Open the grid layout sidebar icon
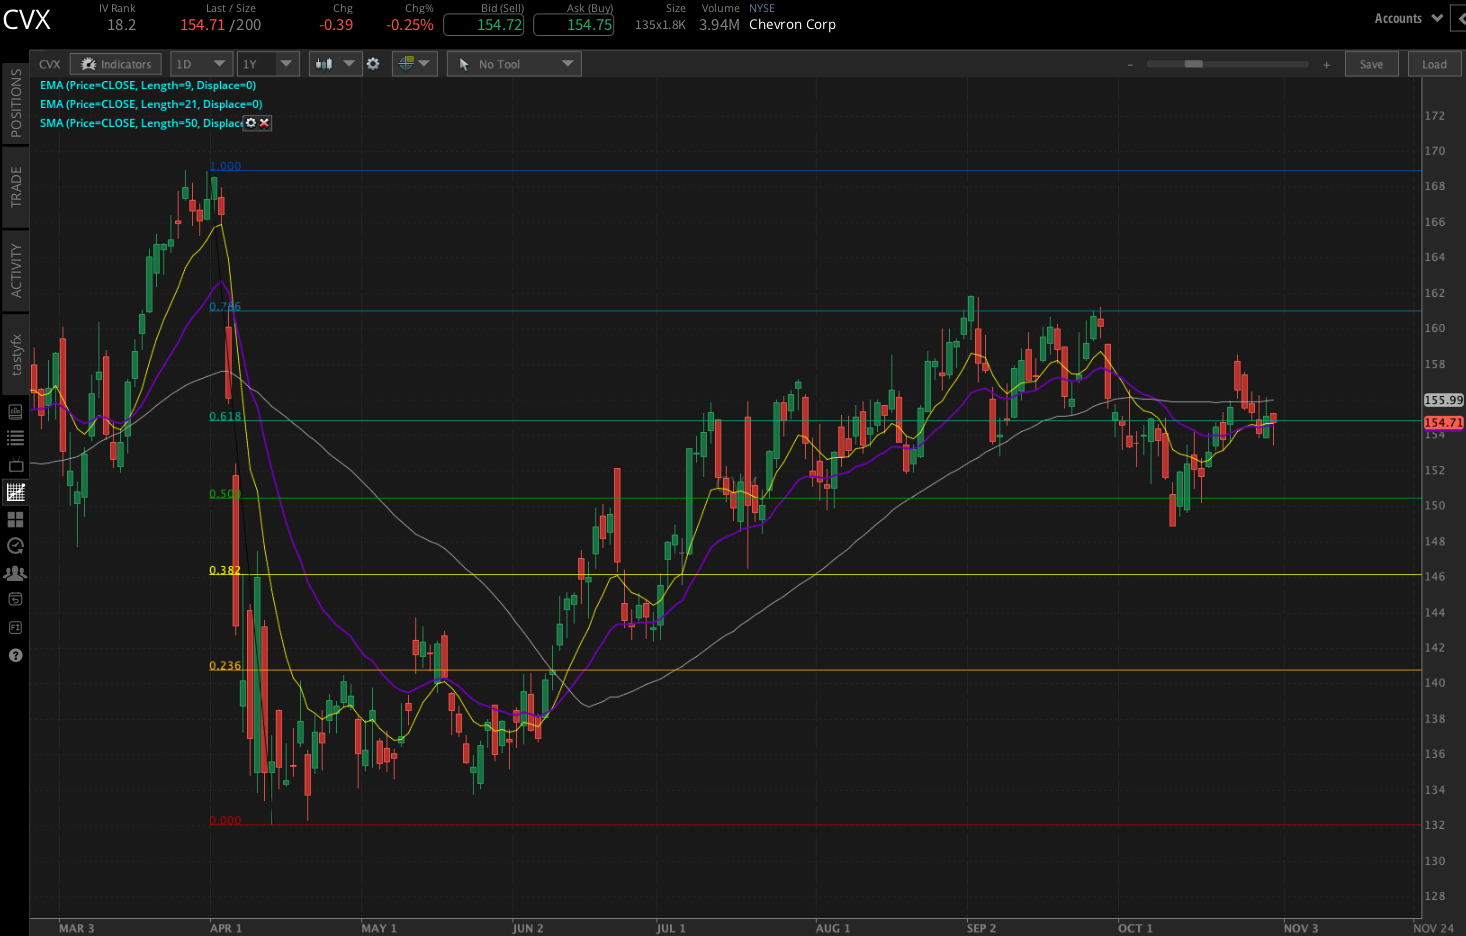 pyautogui.click(x=15, y=519)
